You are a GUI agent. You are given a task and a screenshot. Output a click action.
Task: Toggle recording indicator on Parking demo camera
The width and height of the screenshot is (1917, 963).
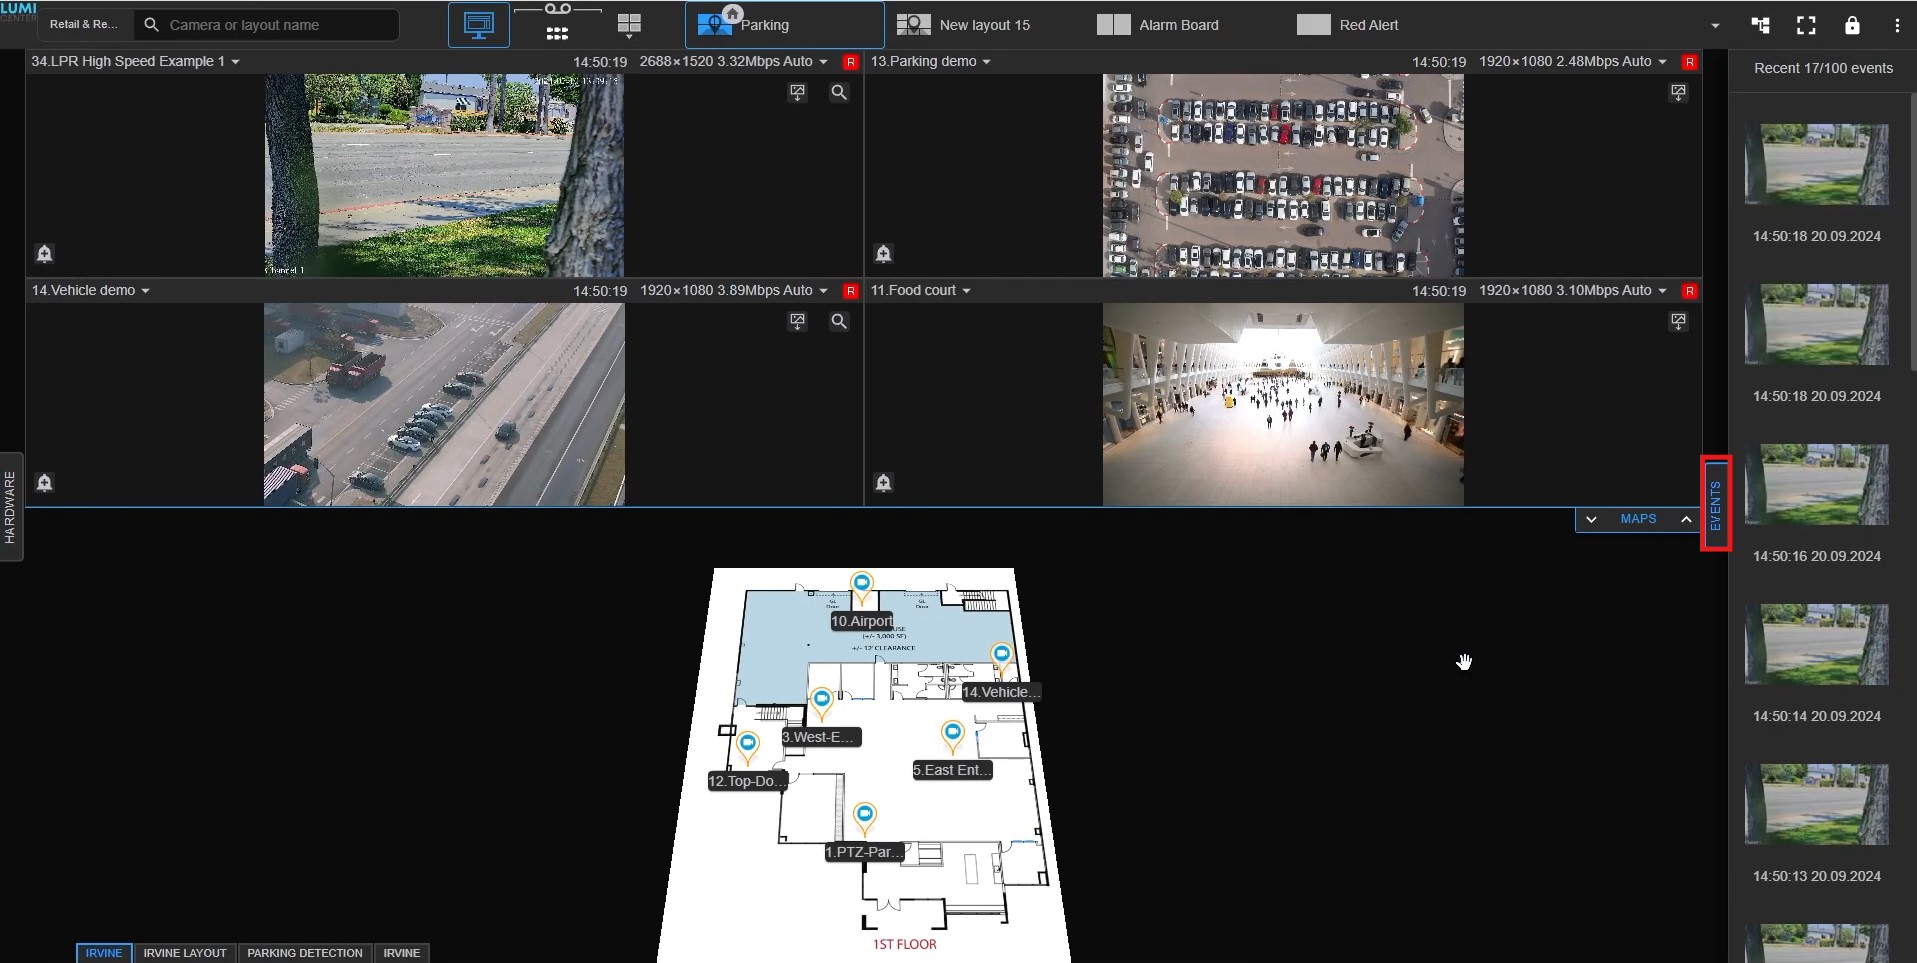[1689, 62]
